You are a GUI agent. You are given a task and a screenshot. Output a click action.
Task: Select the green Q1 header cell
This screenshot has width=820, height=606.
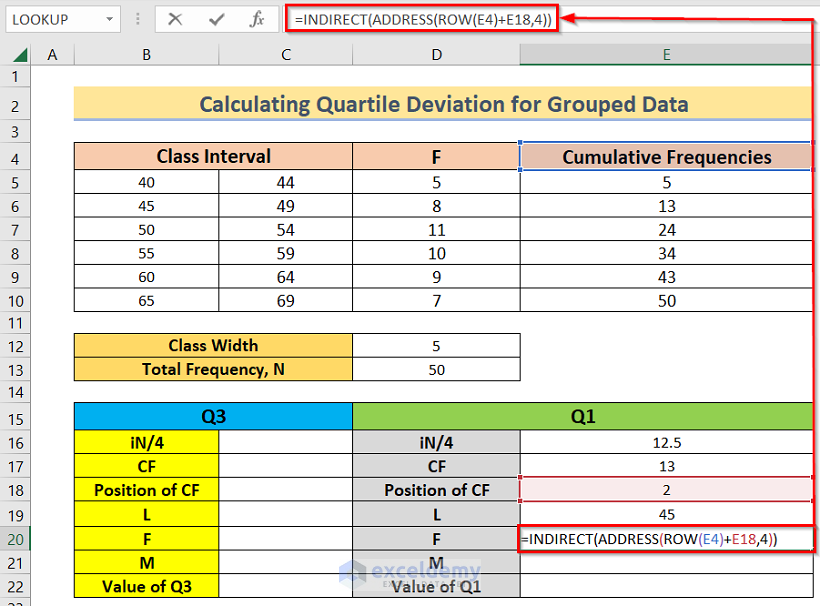(x=583, y=417)
